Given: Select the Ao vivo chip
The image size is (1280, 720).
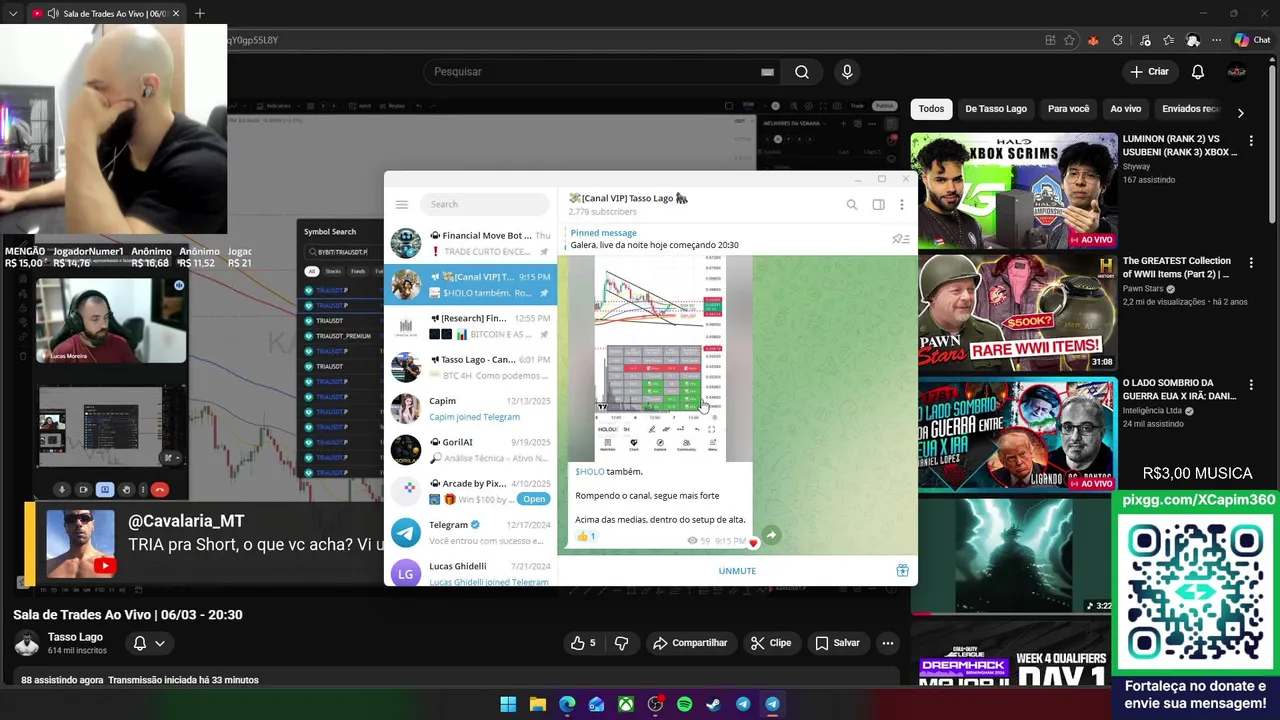Looking at the screenshot, I should tap(1125, 109).
